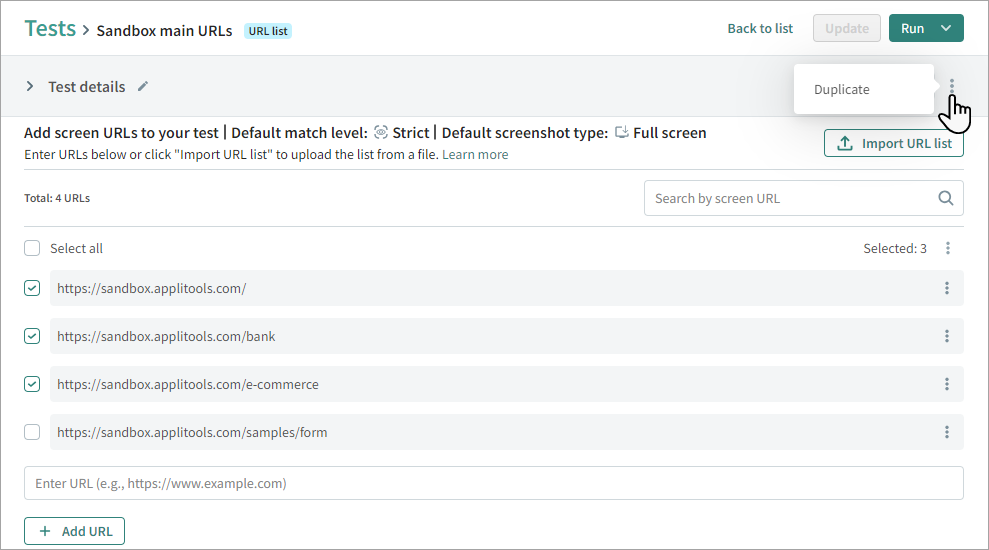
Task: Uncheck the /e-commerce URL checkbox
Action: pos(32,384)
